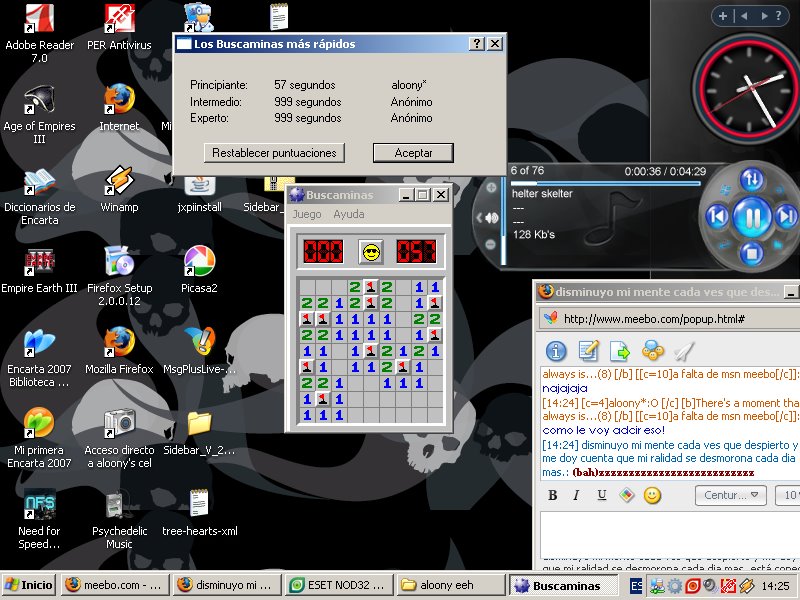Open the Juego menu in Buscaminas
The height and width of the screenshot is (600, 800).
[307, 214]
